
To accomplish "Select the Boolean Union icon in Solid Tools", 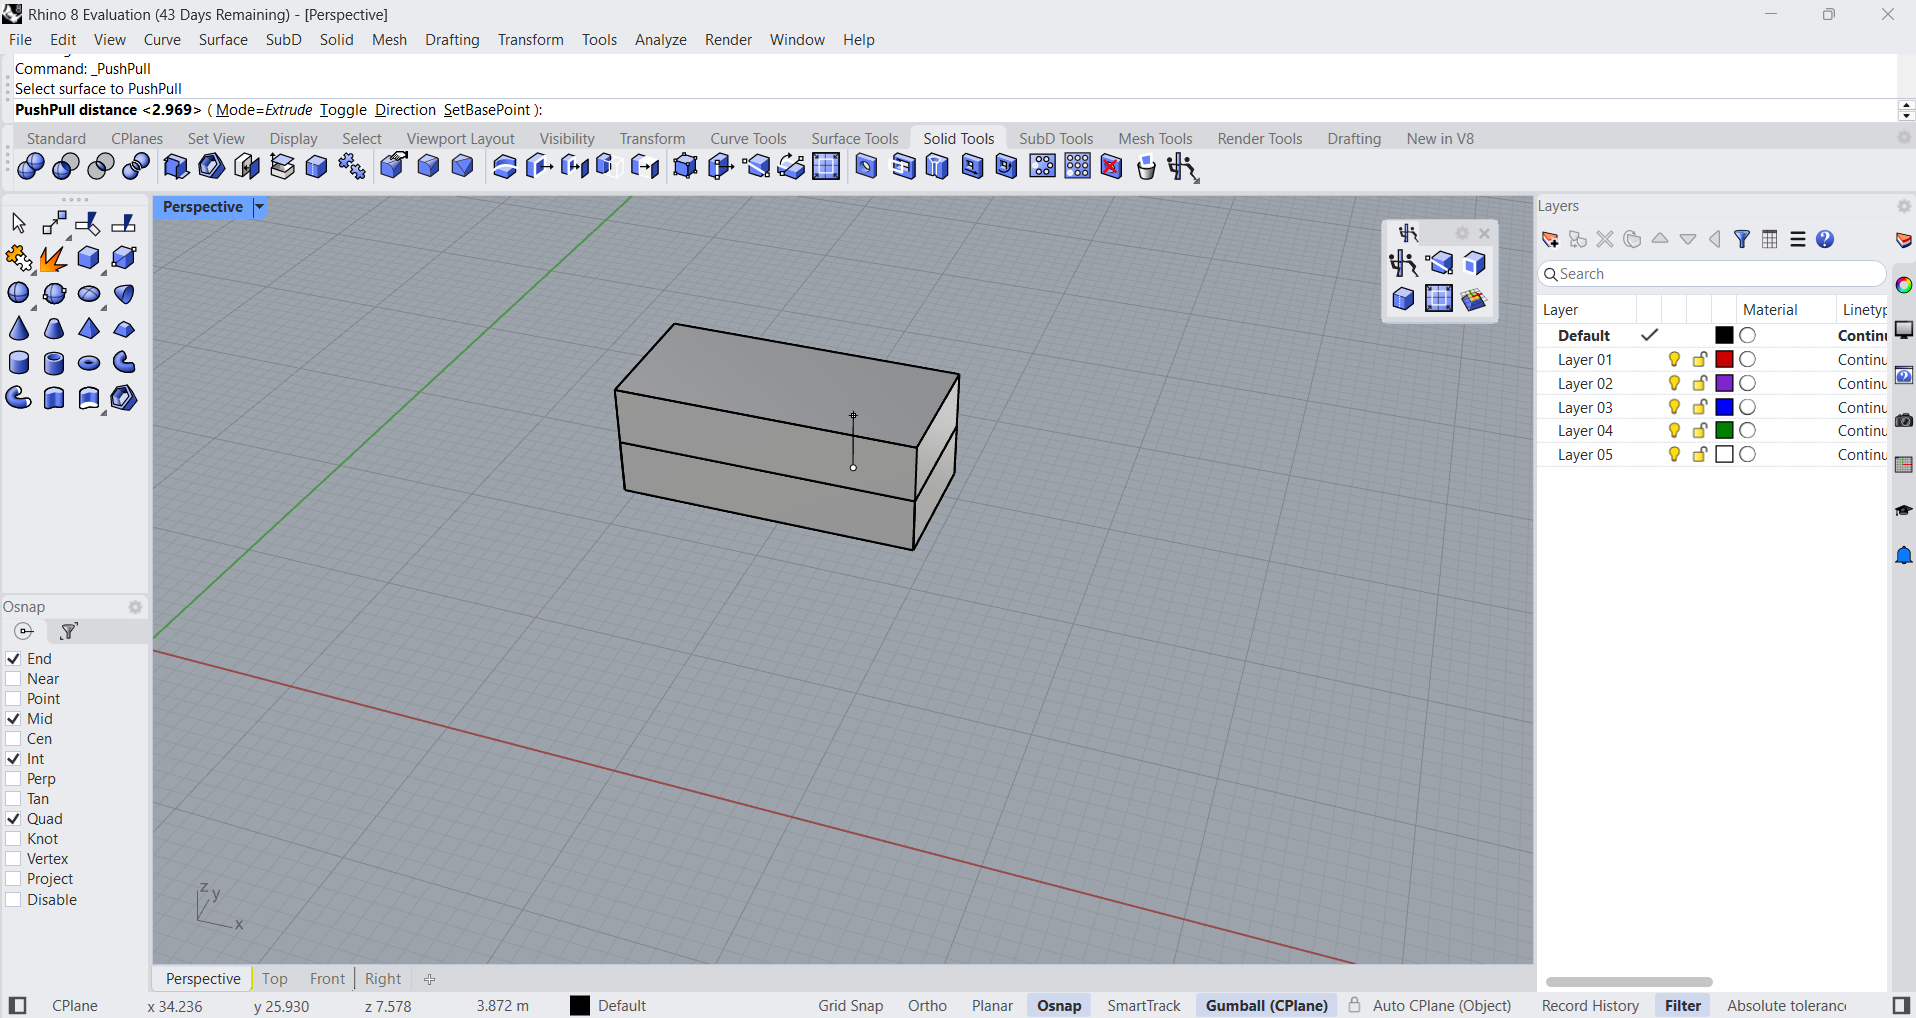I will pos(31,167).
